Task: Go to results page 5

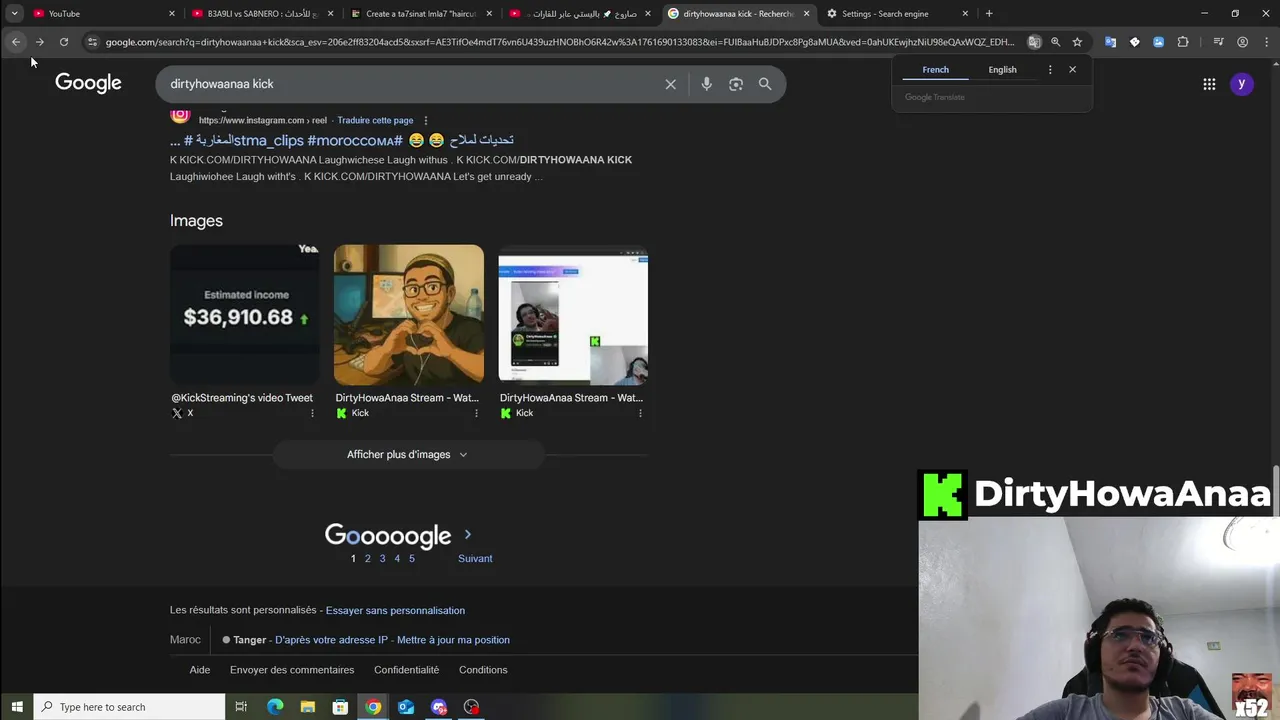Action: [x=411, y=558]
